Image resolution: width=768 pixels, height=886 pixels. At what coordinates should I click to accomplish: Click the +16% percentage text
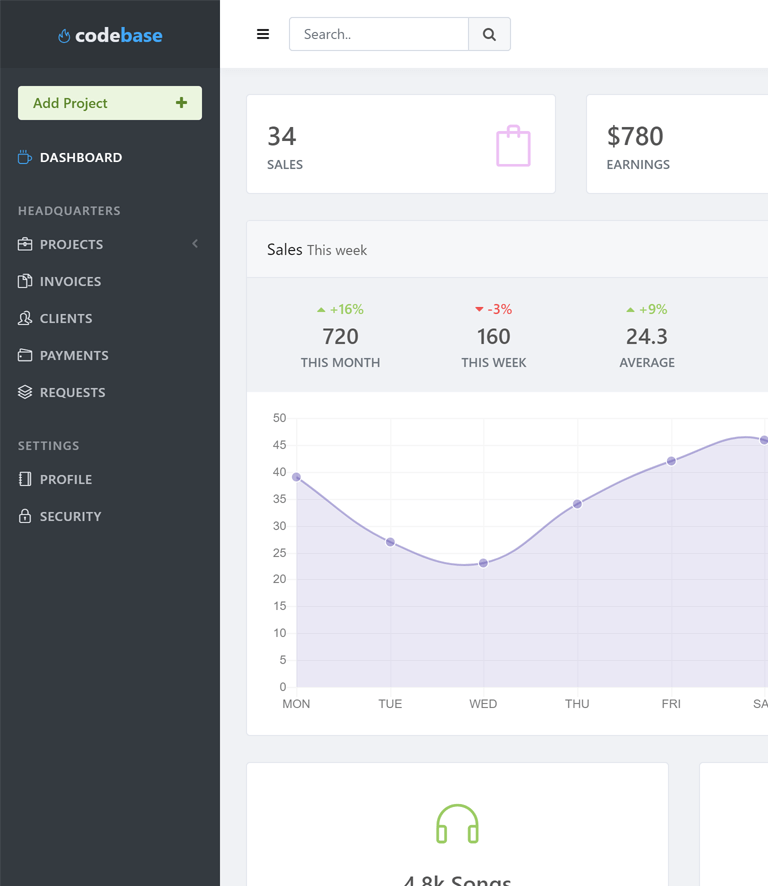coord(346,309)
